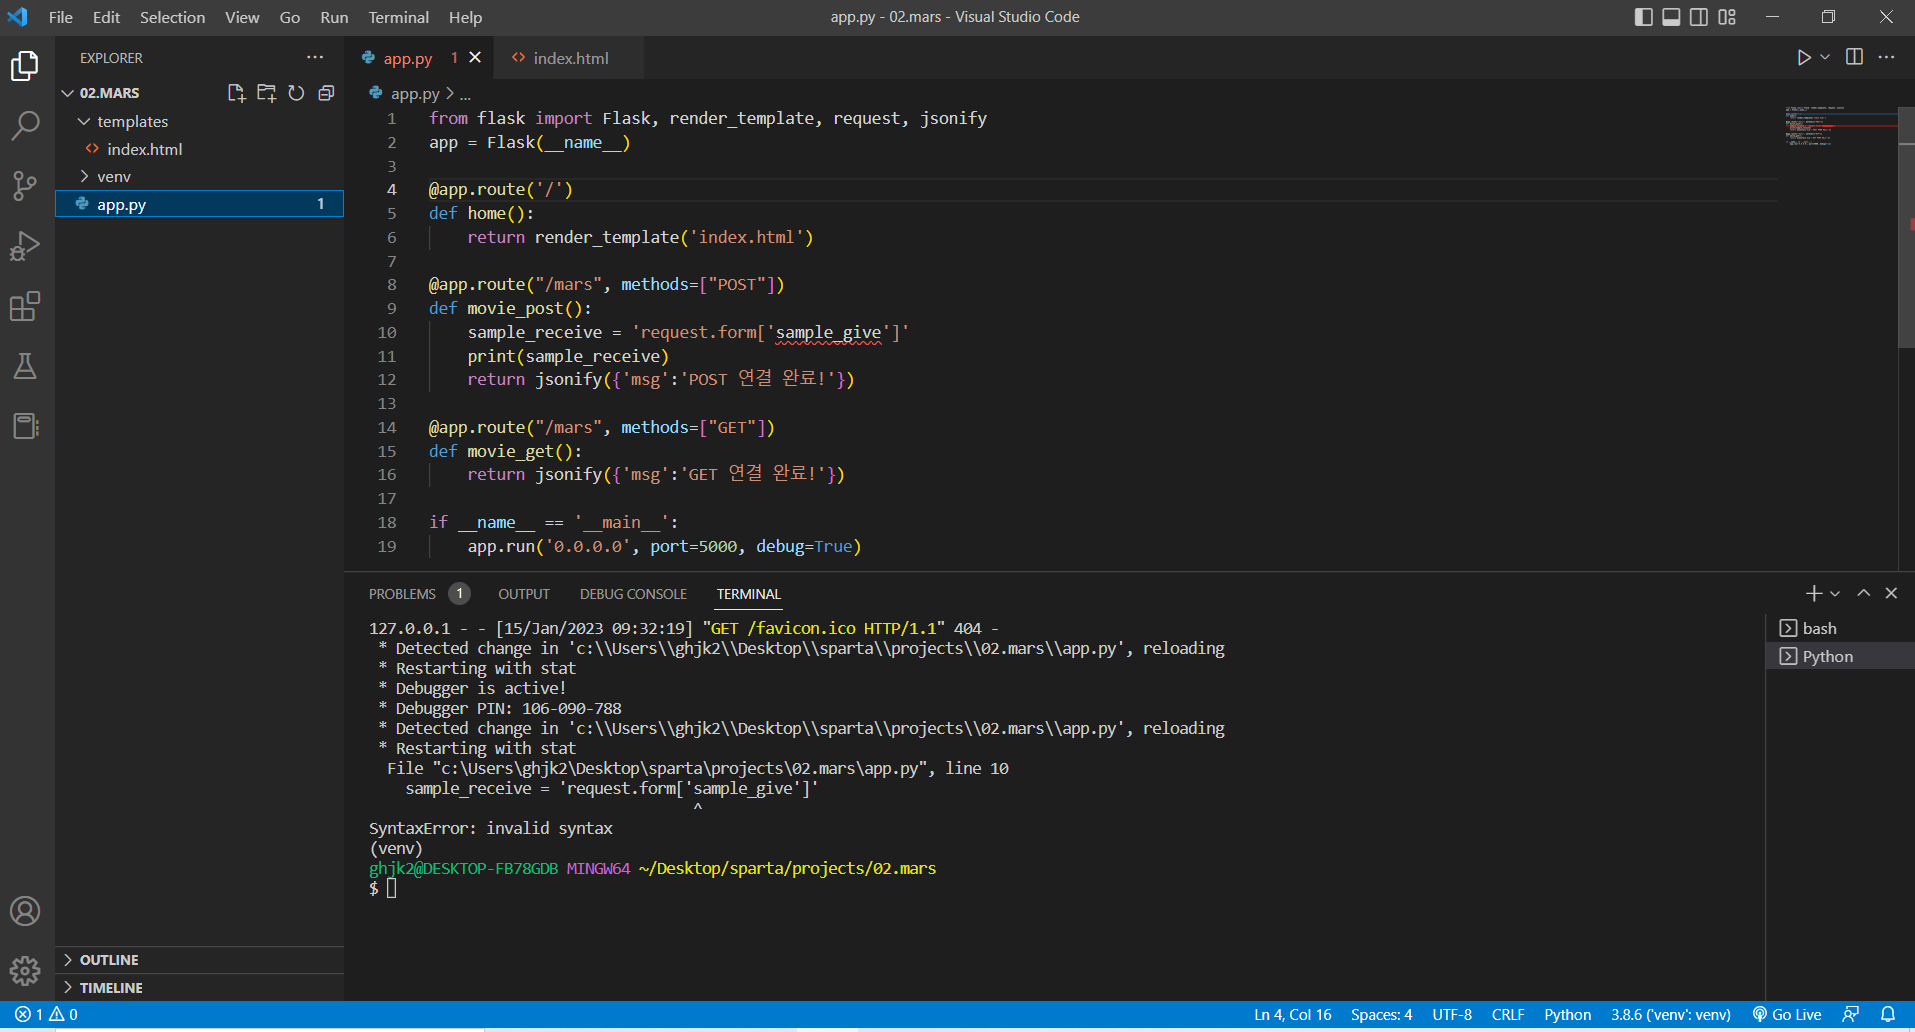Open the Go menu
Image resolution: width=1915 pixels, height=1032 pixels.
[x=290, y=17]
